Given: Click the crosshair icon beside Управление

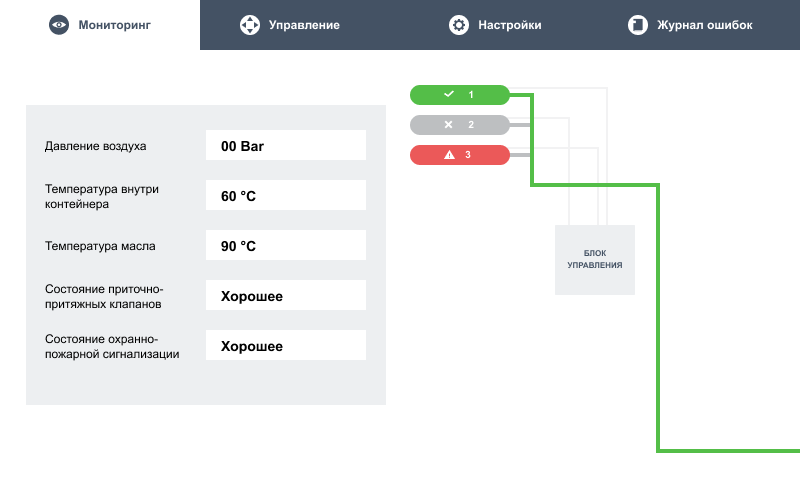Looking at the screenshot, I should pos(249,25).
